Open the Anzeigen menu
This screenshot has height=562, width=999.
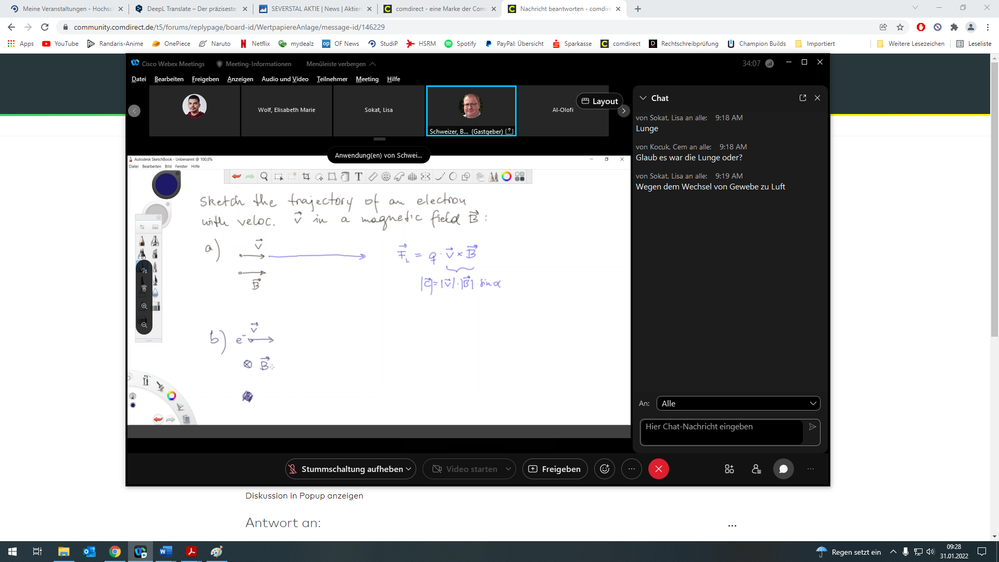240,79
